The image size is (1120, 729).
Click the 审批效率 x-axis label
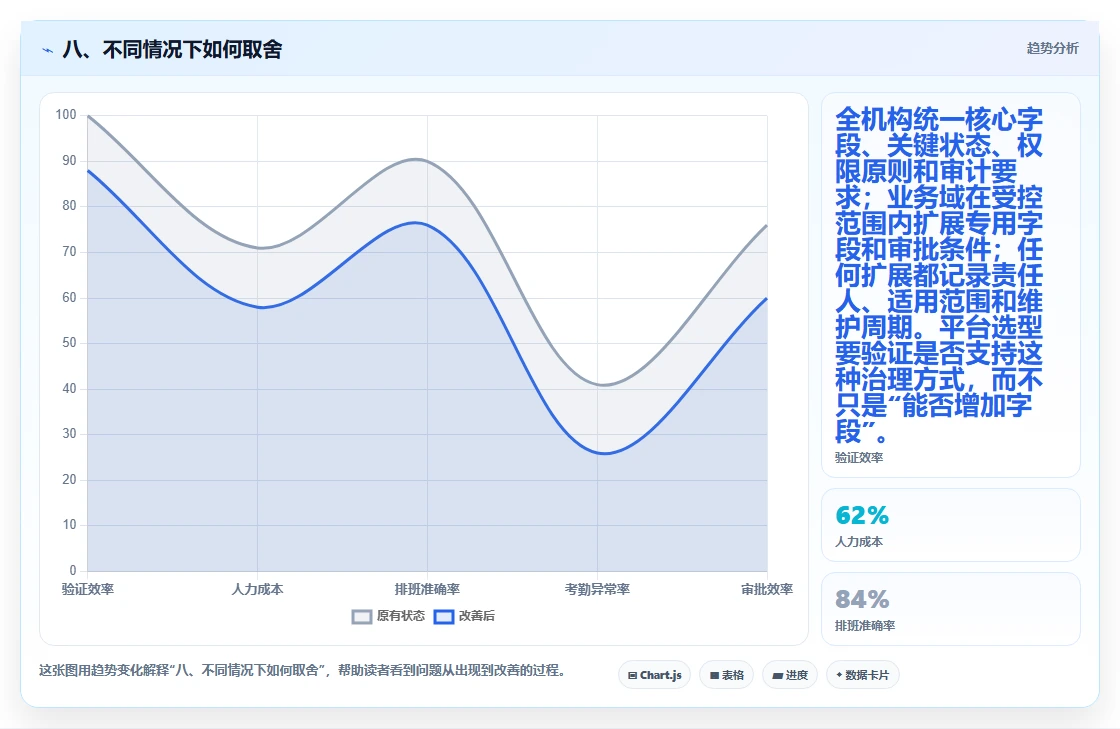click(766, 590)
